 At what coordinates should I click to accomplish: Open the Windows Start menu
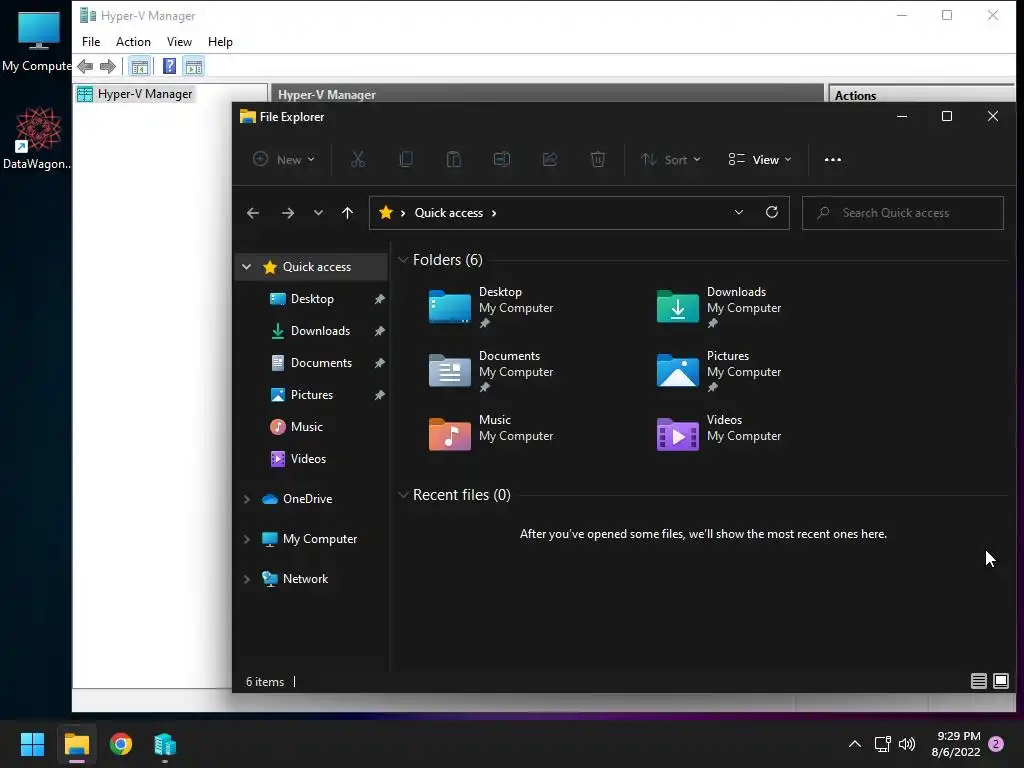click(x=32, y=744)
